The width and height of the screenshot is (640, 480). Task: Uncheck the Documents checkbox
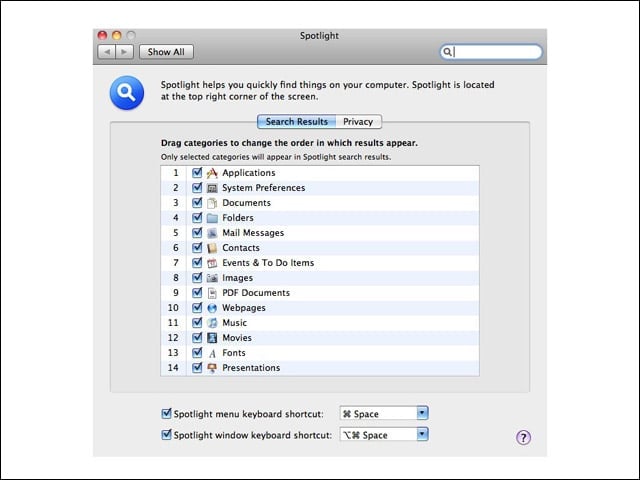197,202
